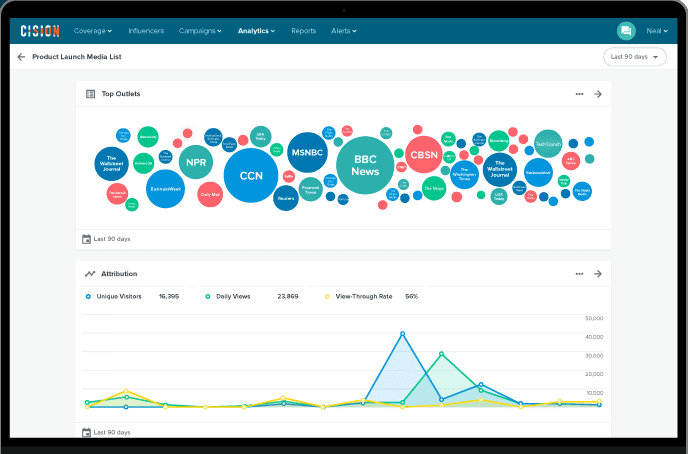The image size is (688, 454).
Task: Select the BBC News outlet bubble
Action: pyautogui.click(x=365, y=165)
